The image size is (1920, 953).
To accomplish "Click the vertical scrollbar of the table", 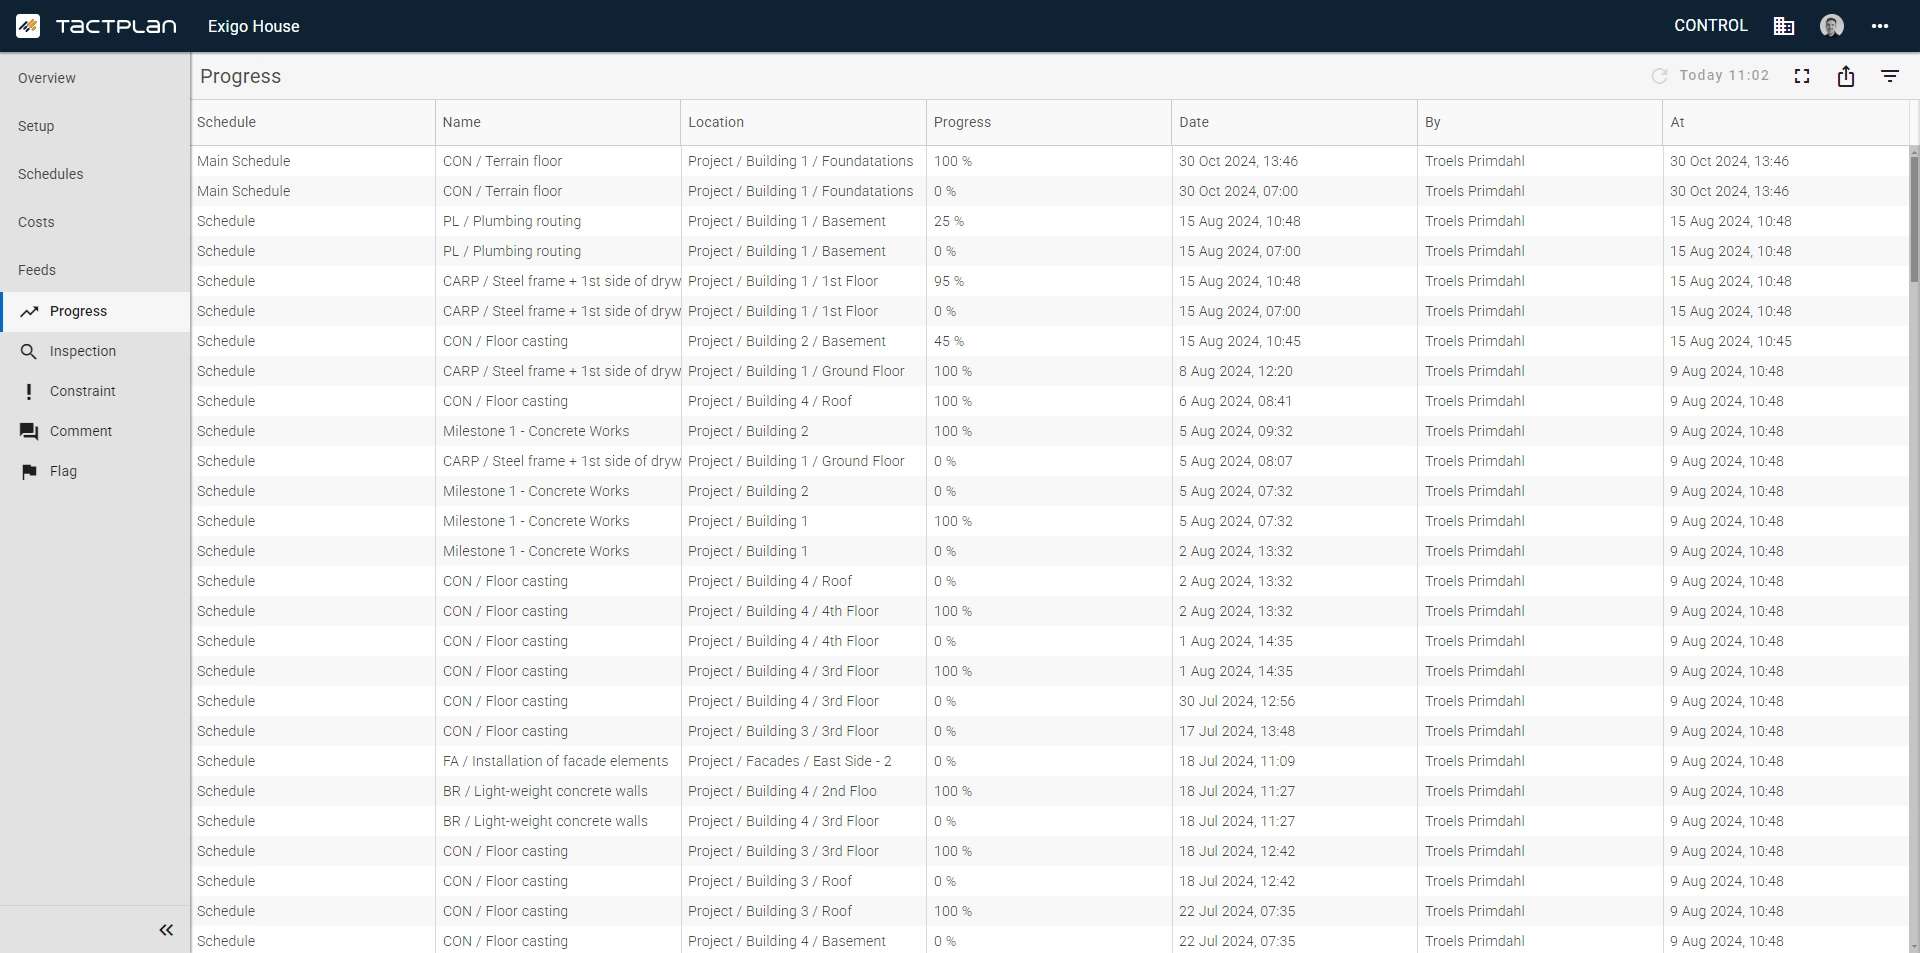I will click(x=1914, y=220).
